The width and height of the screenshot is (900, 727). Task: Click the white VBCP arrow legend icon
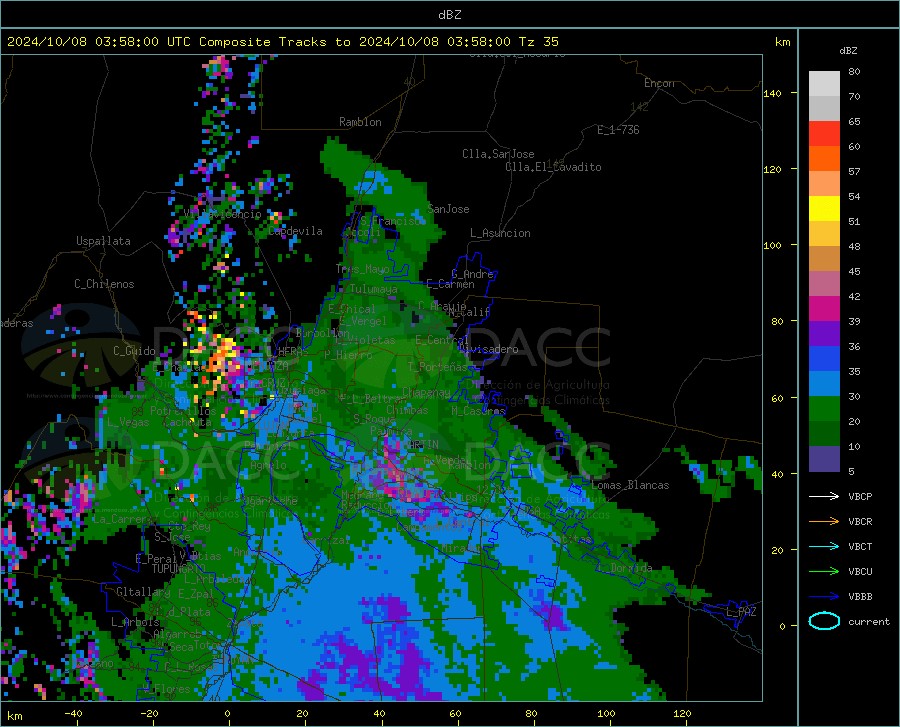824,496
